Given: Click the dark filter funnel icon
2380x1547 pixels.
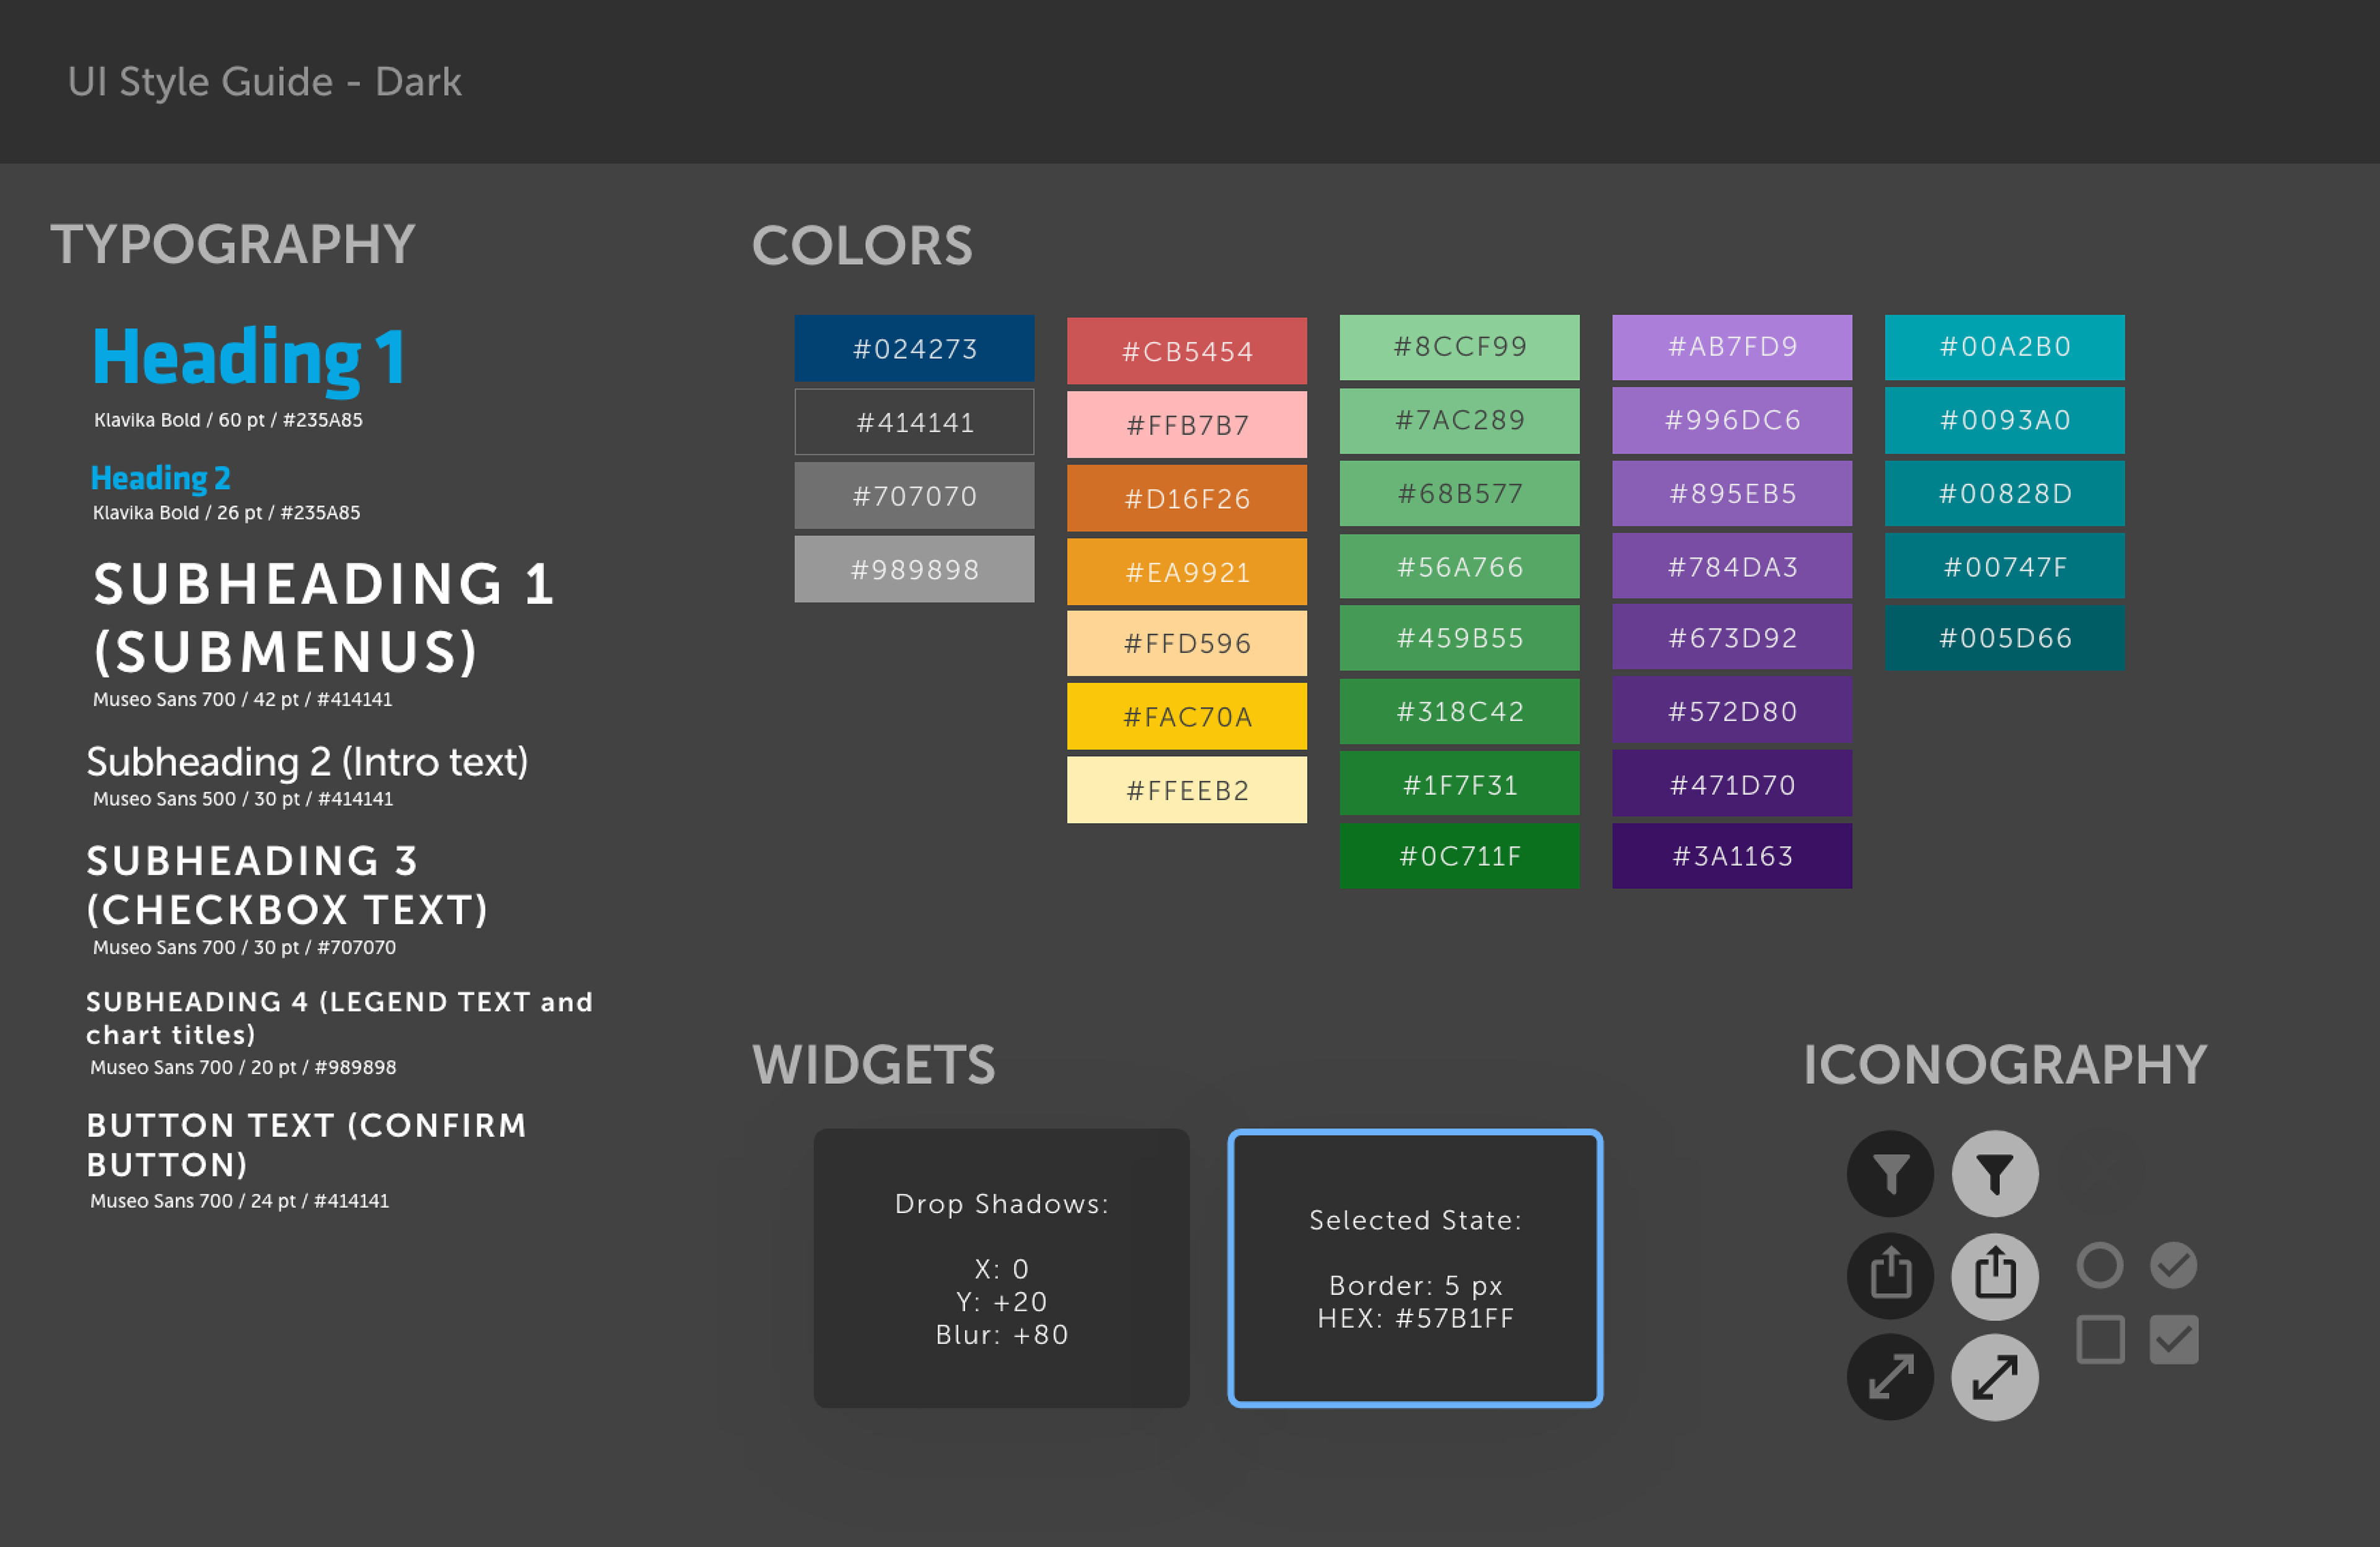Looking at the screenshot, I should pyautogui.click(x=1890, y=1173).
